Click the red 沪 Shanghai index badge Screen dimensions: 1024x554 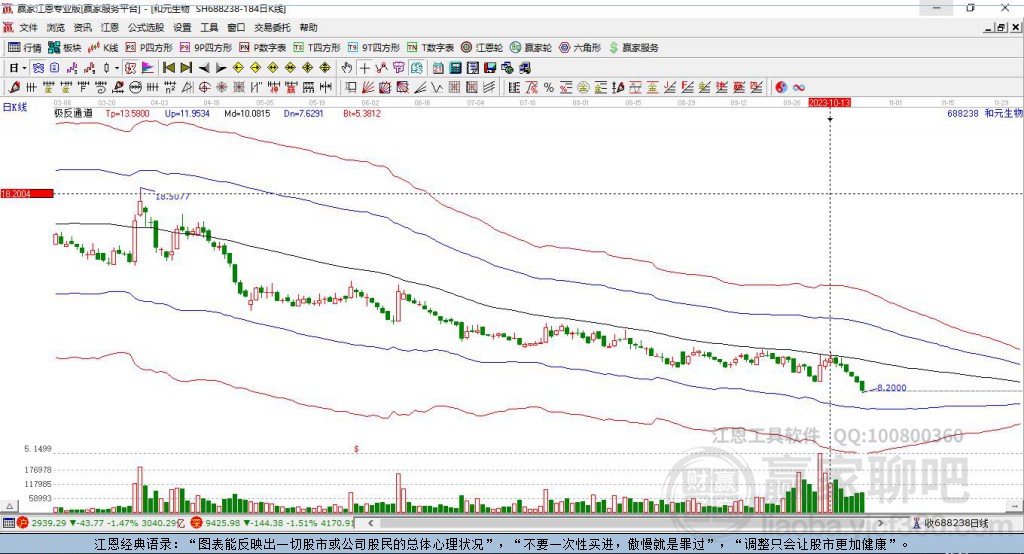[x=23, y=523]
